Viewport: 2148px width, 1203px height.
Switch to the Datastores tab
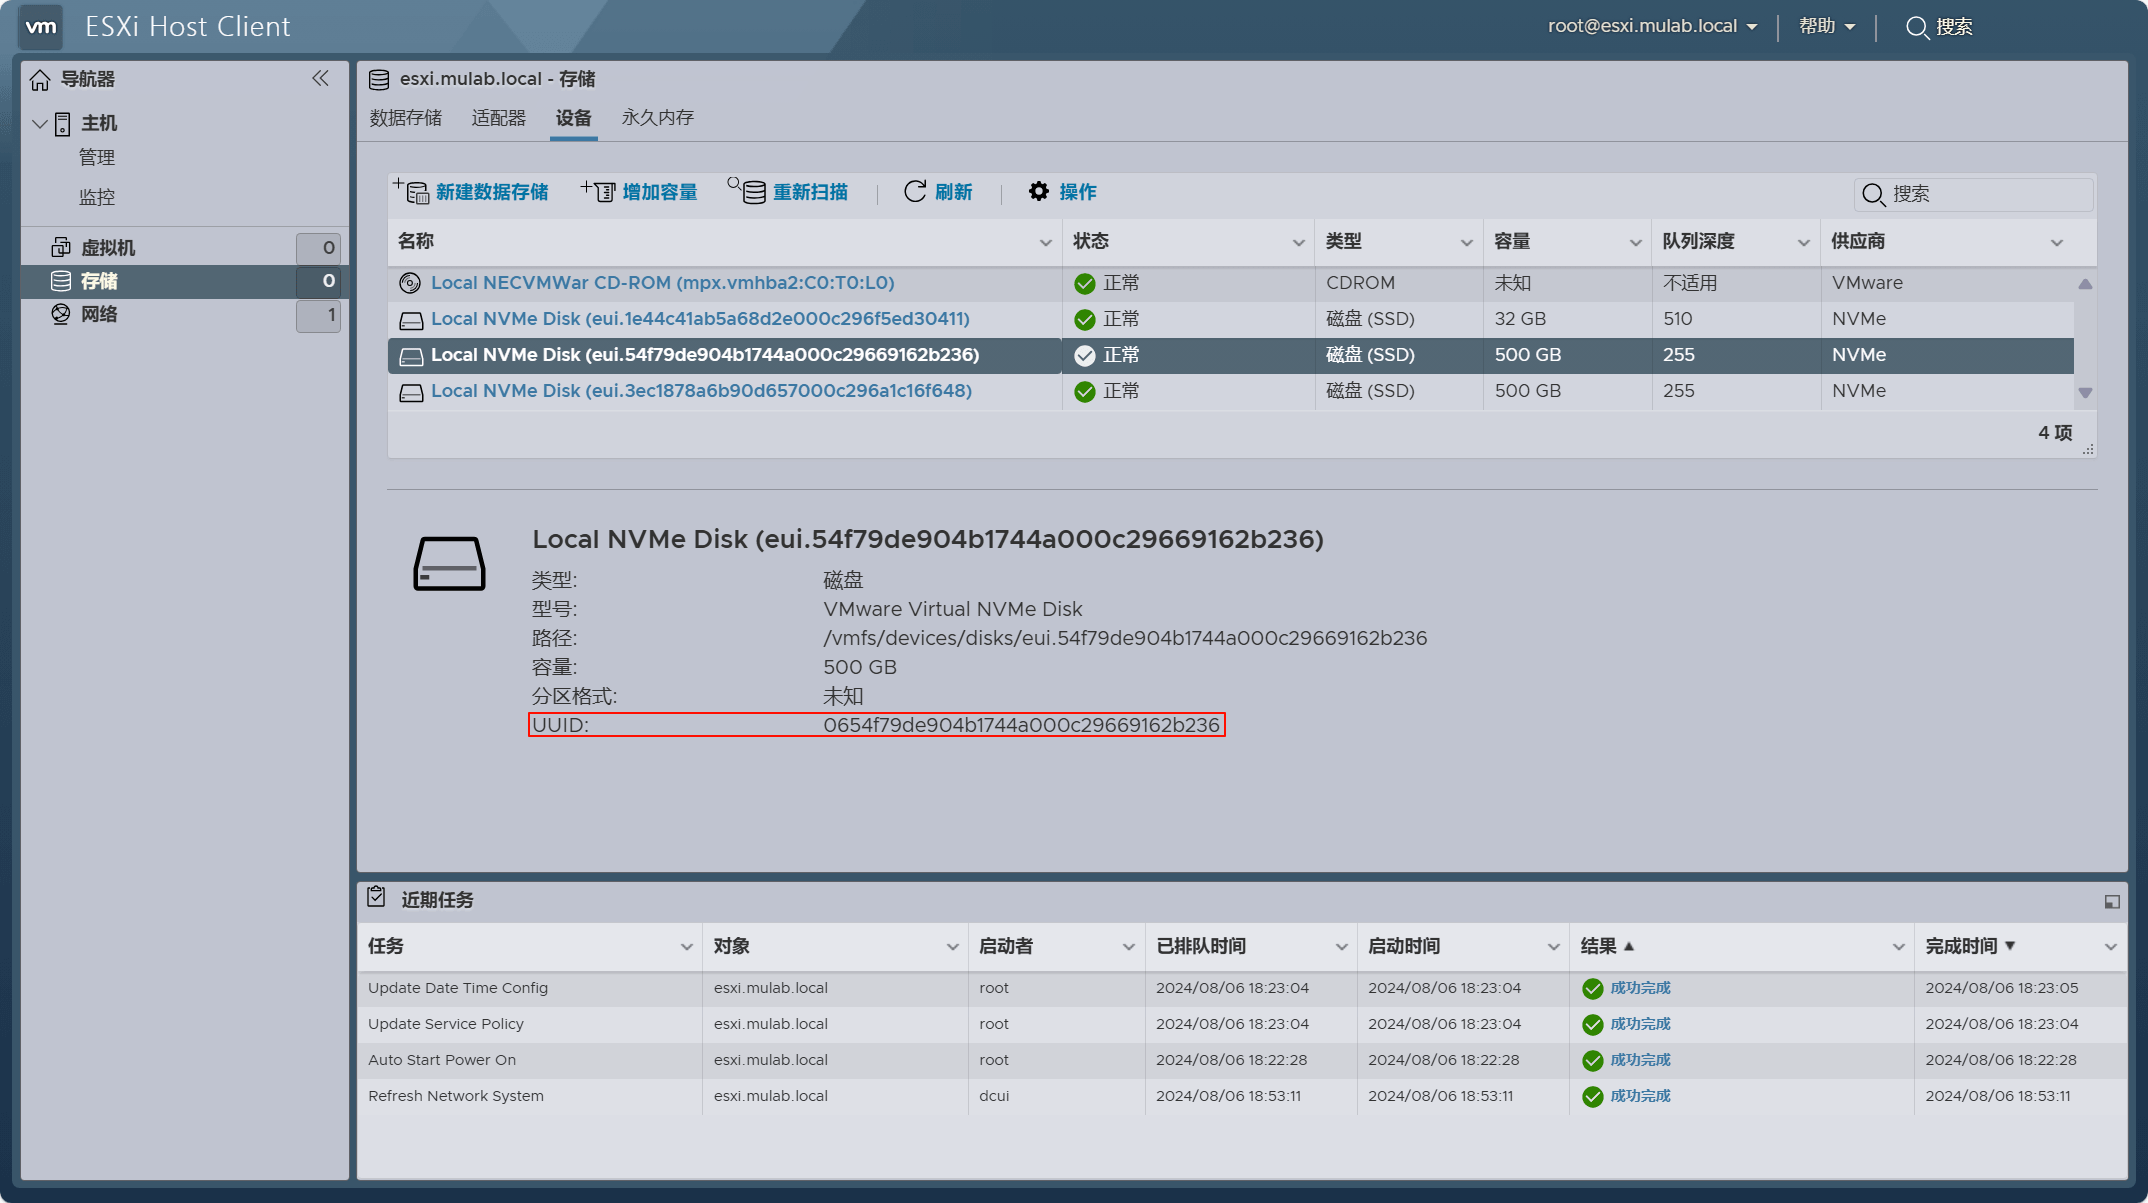406,118
